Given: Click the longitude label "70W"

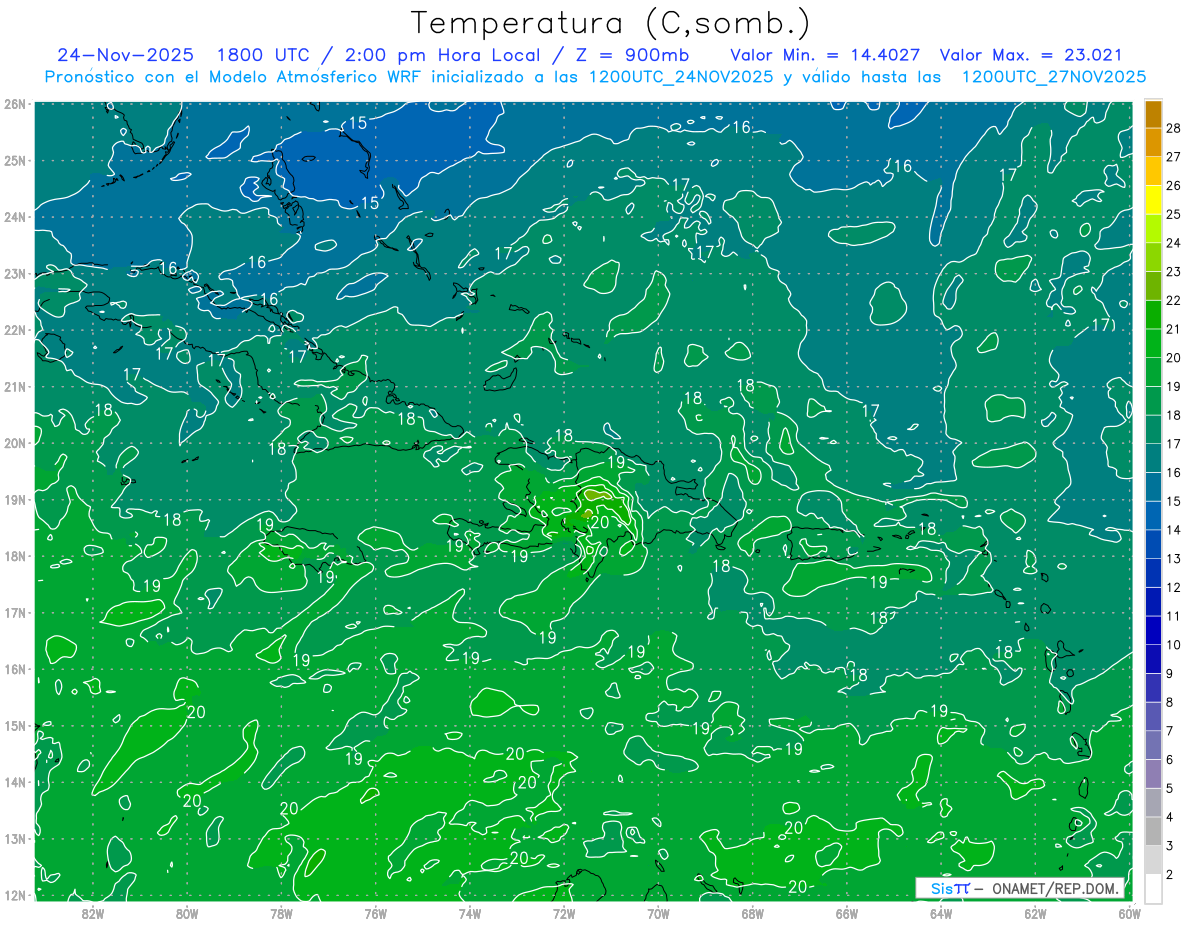Looking at the screenshot, I should click(658, 914).
